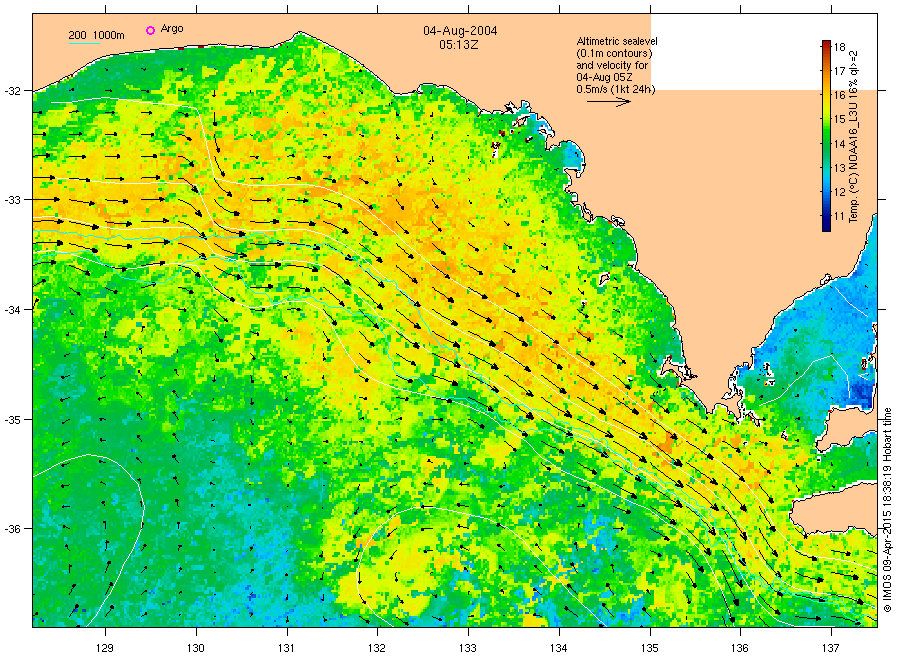Click the Altimetric sealevel text line

point(617,41)
